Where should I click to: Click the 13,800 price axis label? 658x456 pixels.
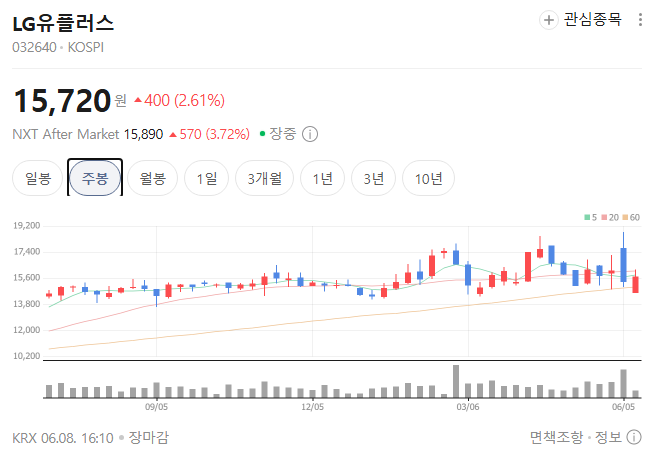point(26,304)
